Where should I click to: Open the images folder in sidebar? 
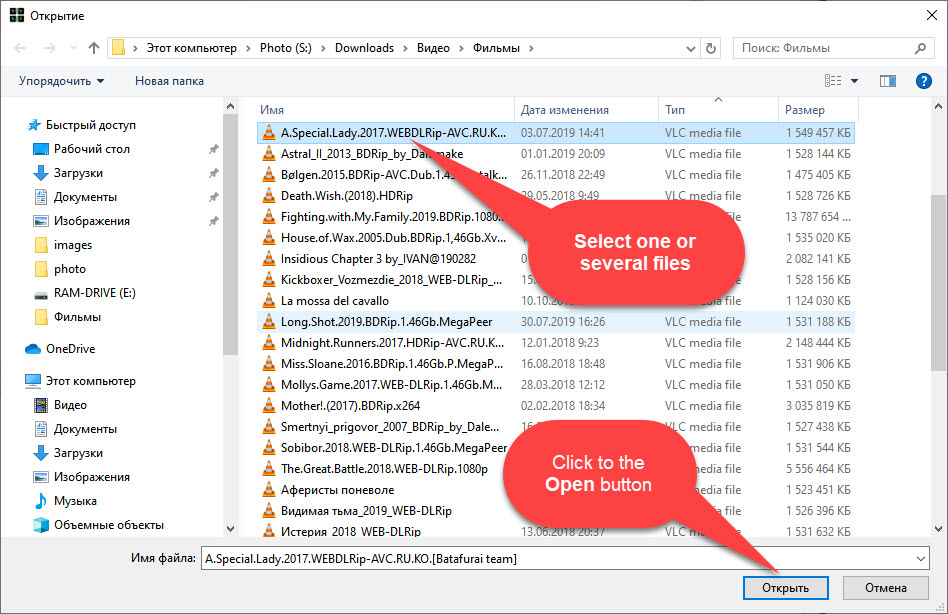[x=73, y=245]
